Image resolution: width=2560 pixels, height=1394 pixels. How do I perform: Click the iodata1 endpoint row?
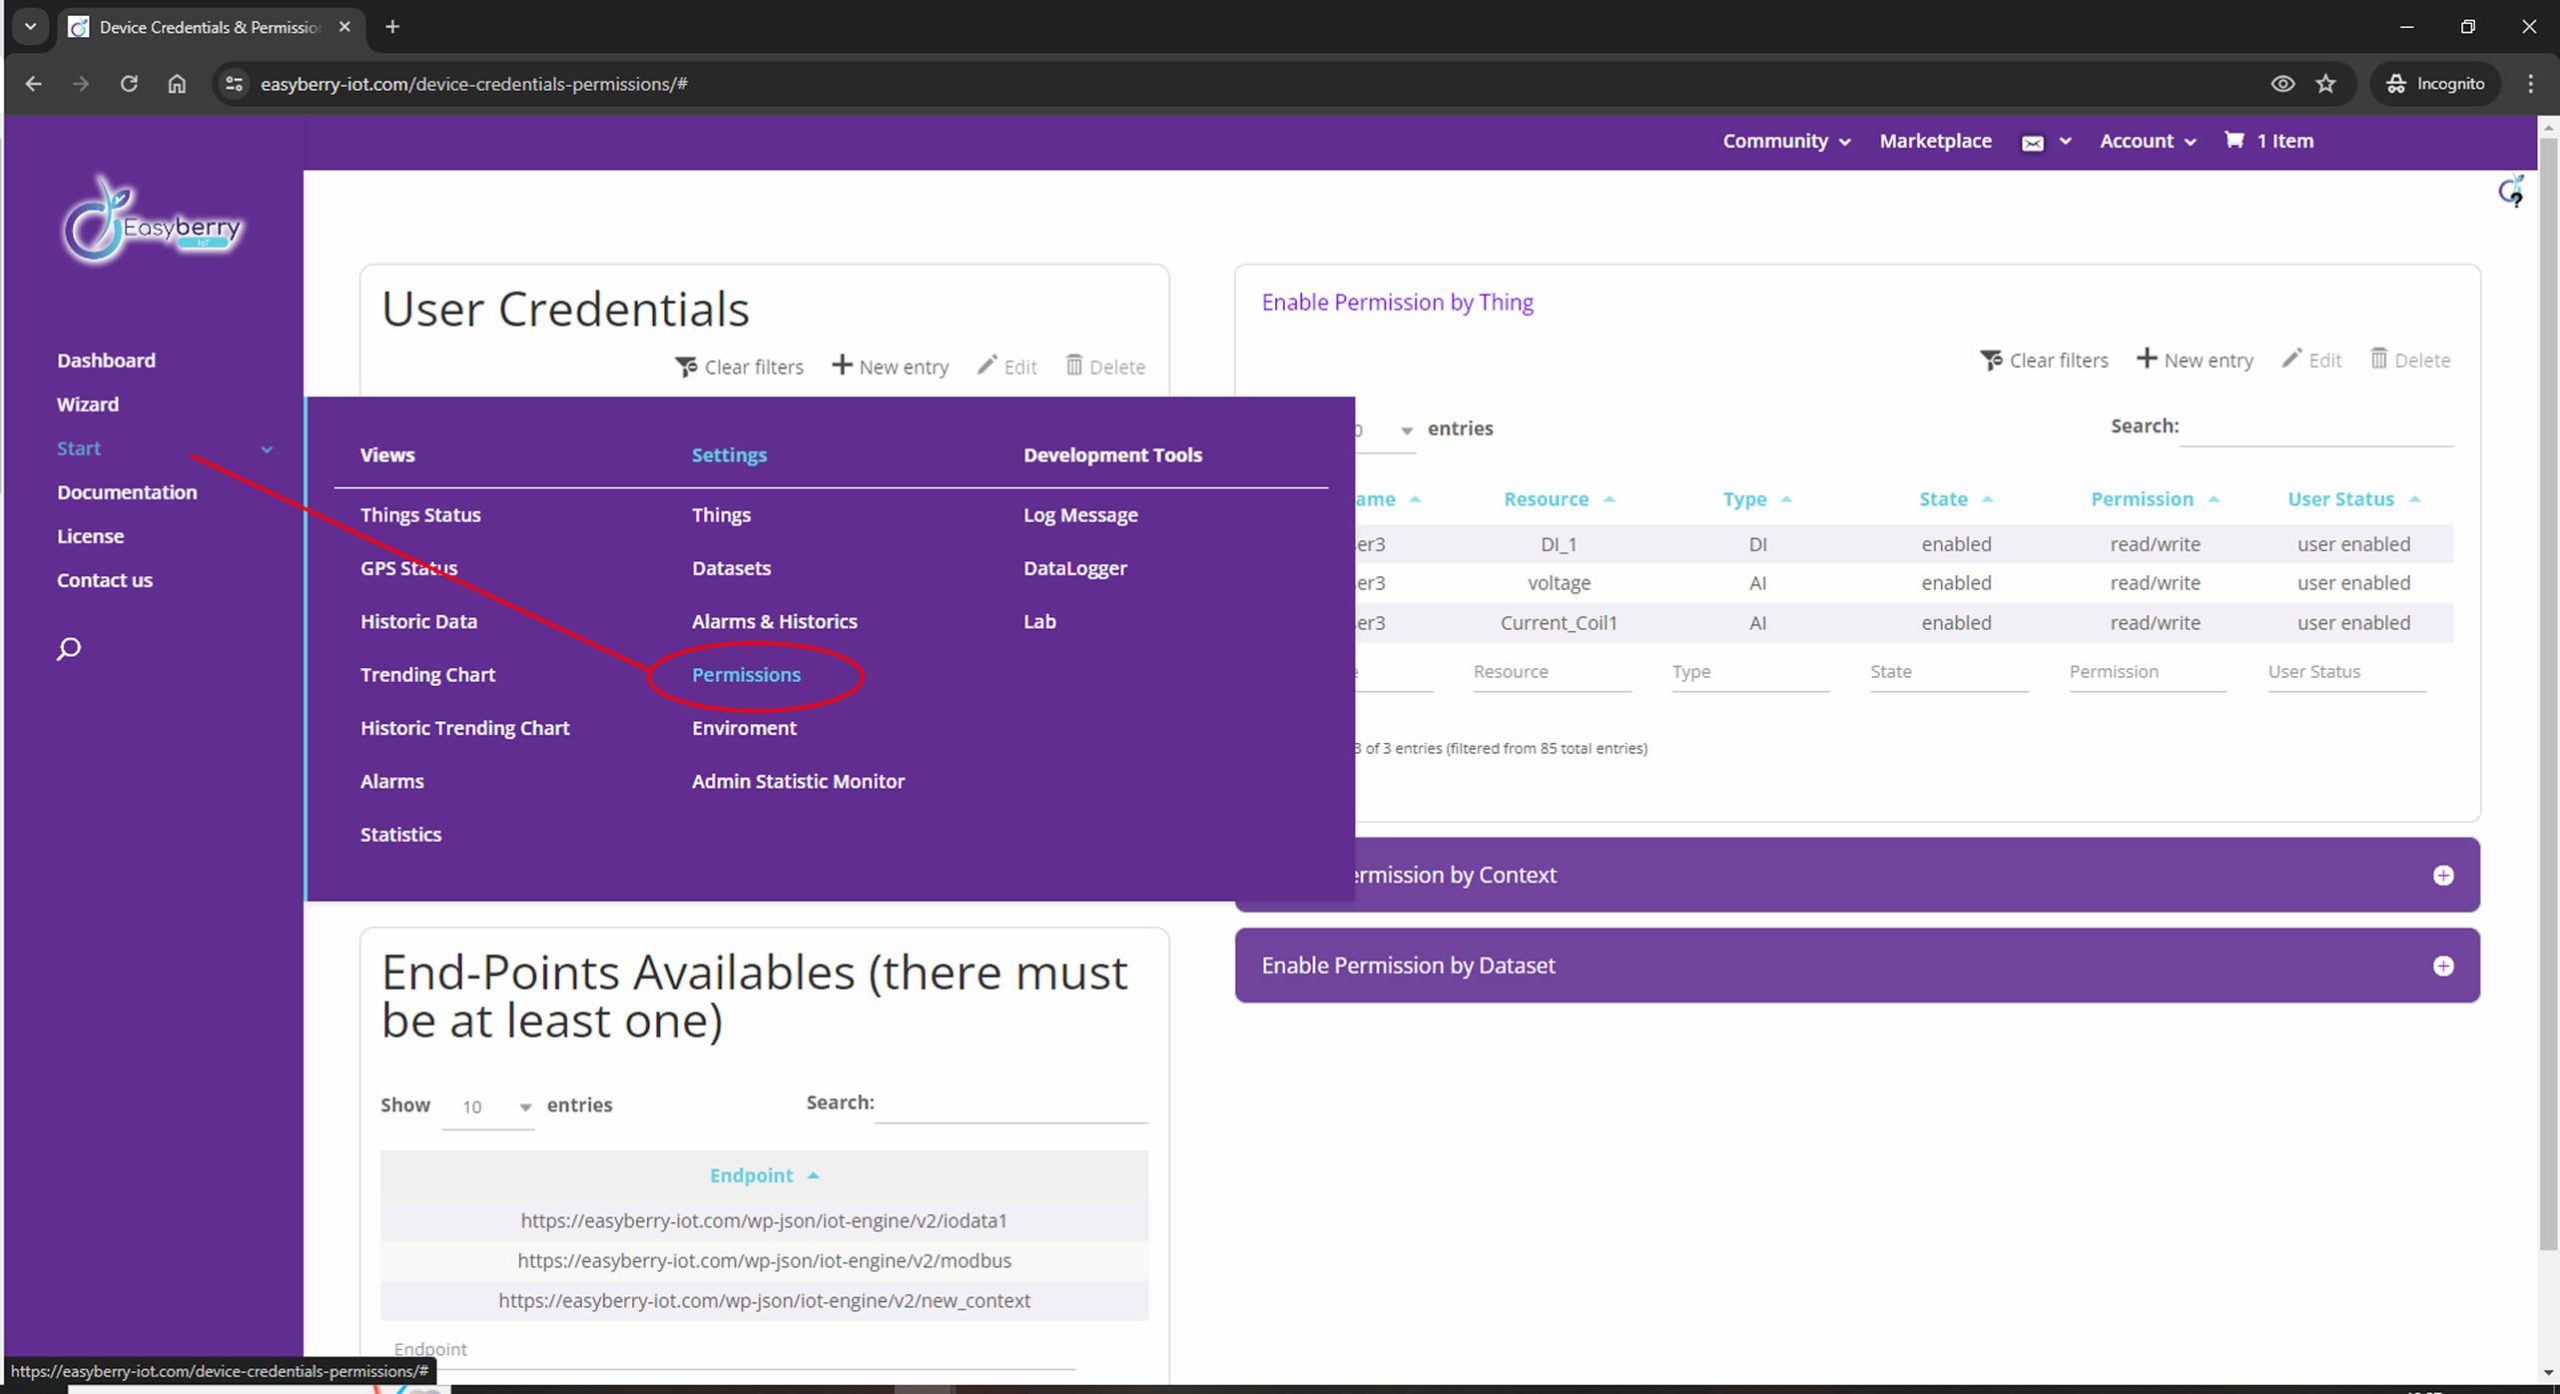click(x=764, y=1221)
